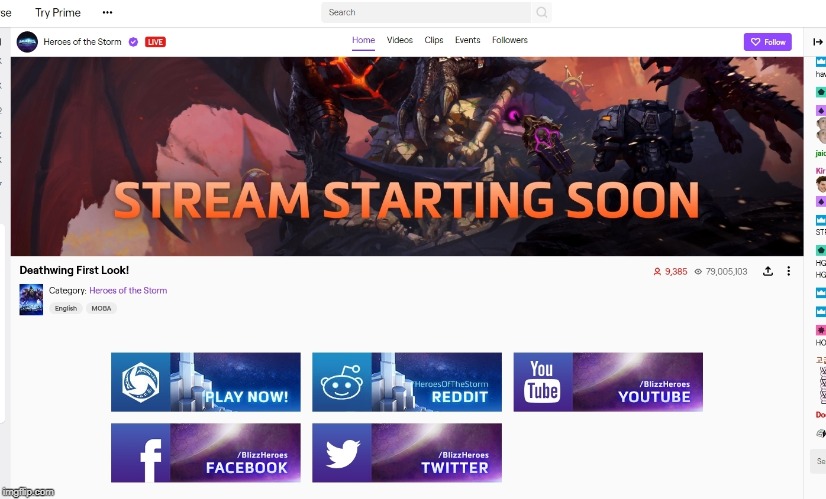The image size is (826, 499).
Task: Click the share stream icon
Action: (768, 271)
